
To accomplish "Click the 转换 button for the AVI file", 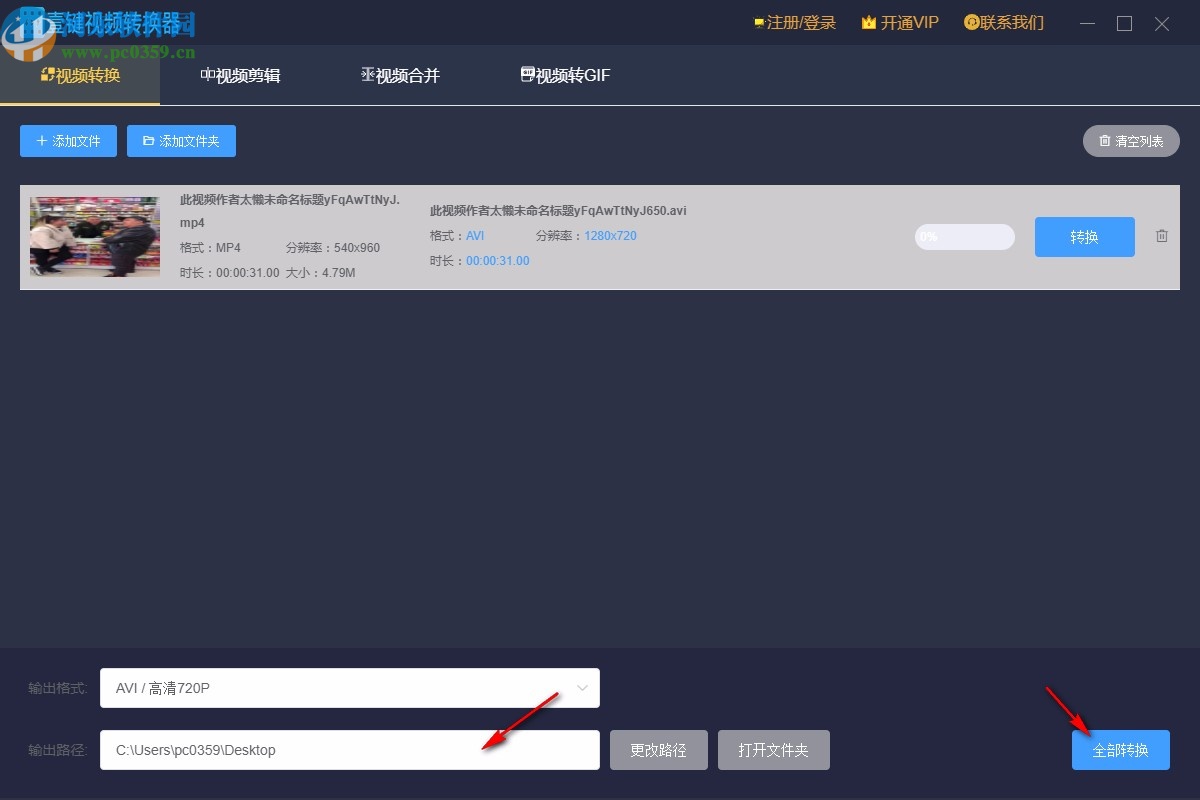I will (x=1084, y=237).
